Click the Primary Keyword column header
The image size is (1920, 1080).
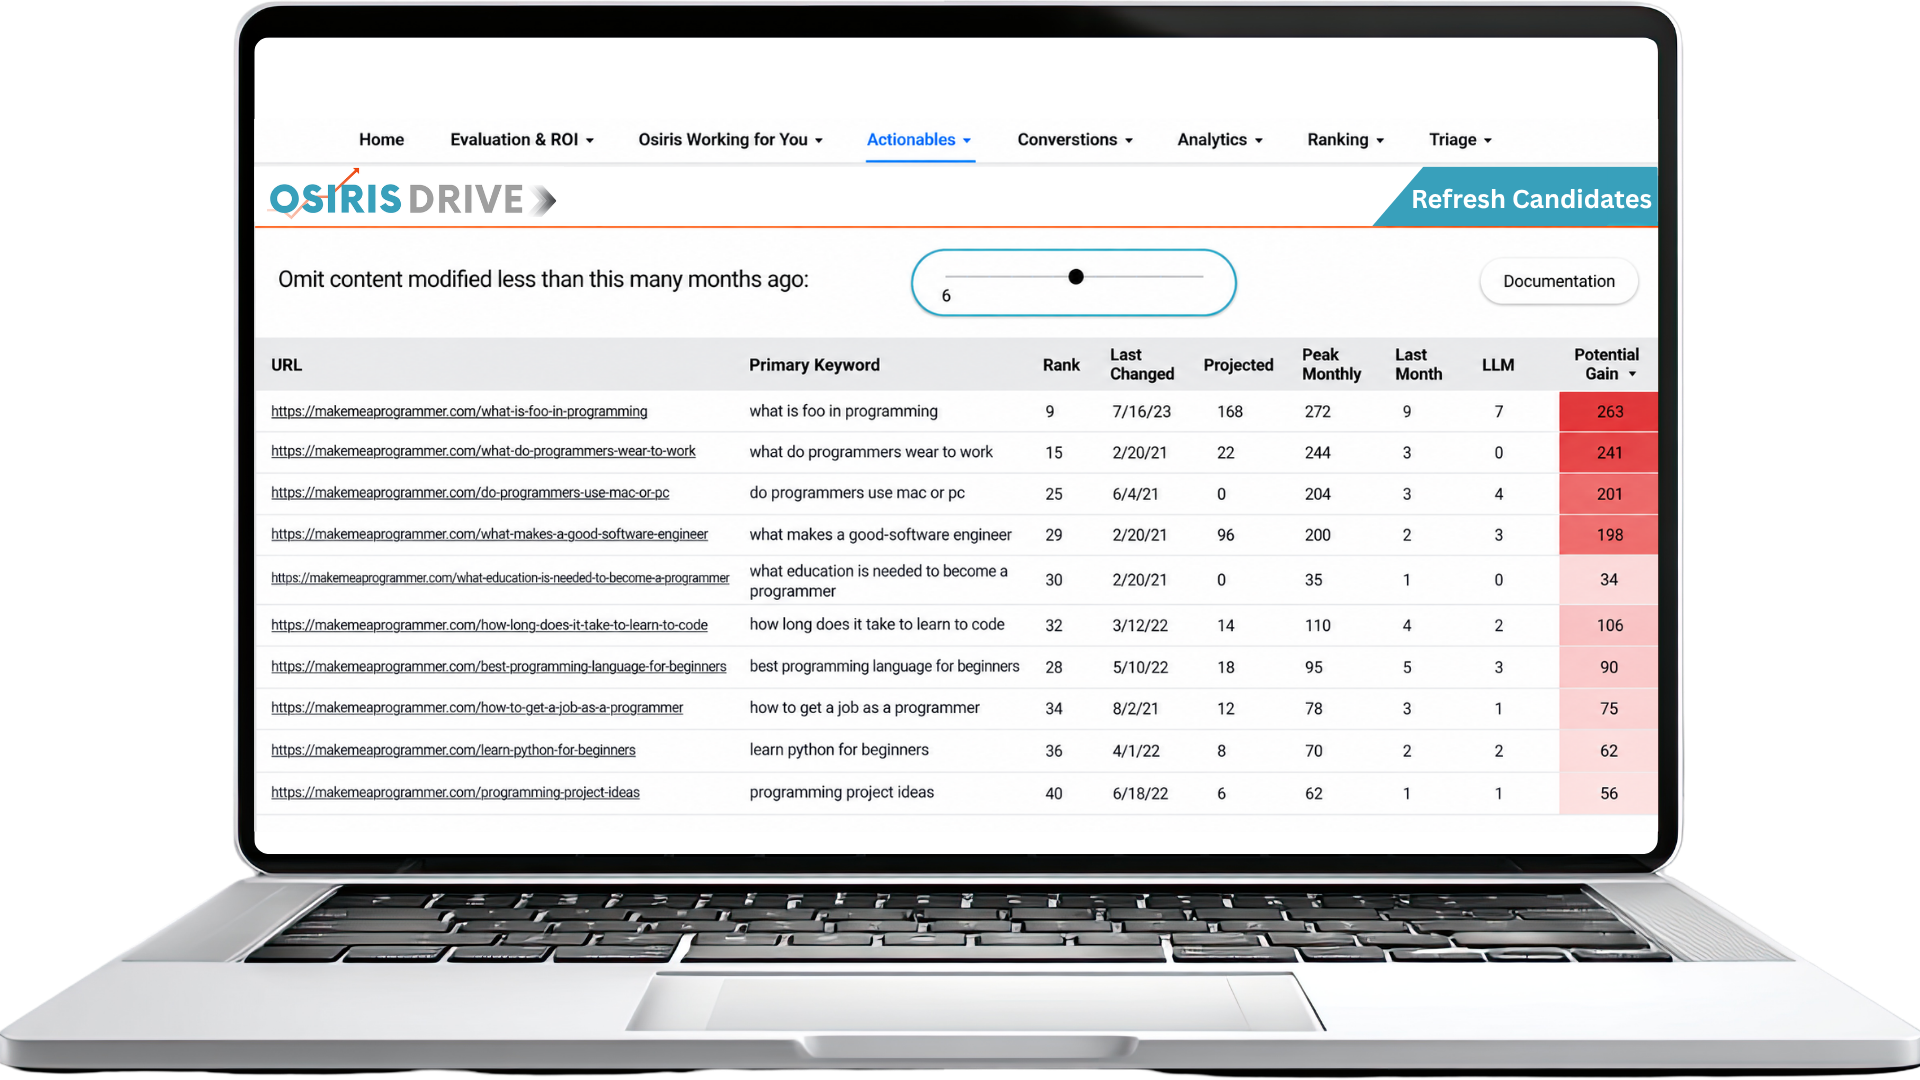[814, 365]
